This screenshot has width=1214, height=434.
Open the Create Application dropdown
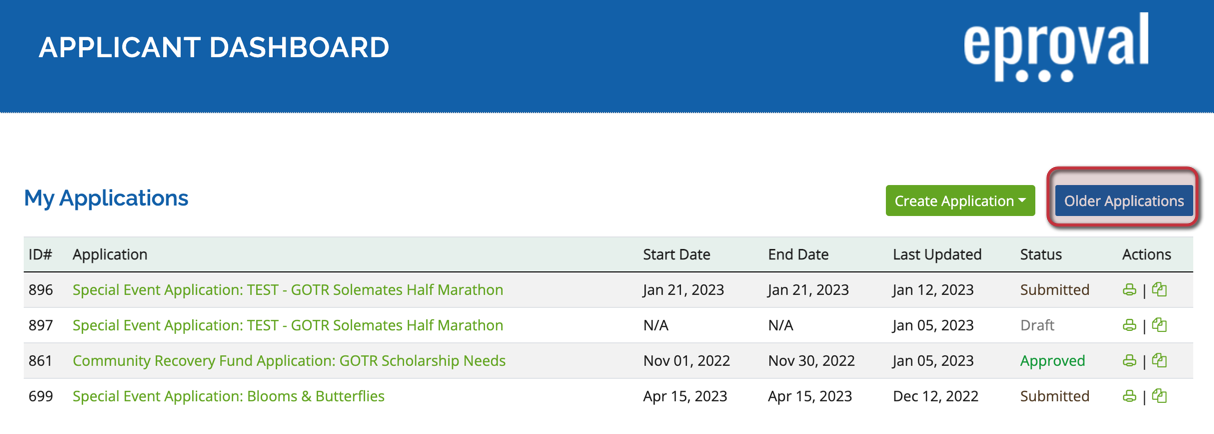tap(960, 201)
